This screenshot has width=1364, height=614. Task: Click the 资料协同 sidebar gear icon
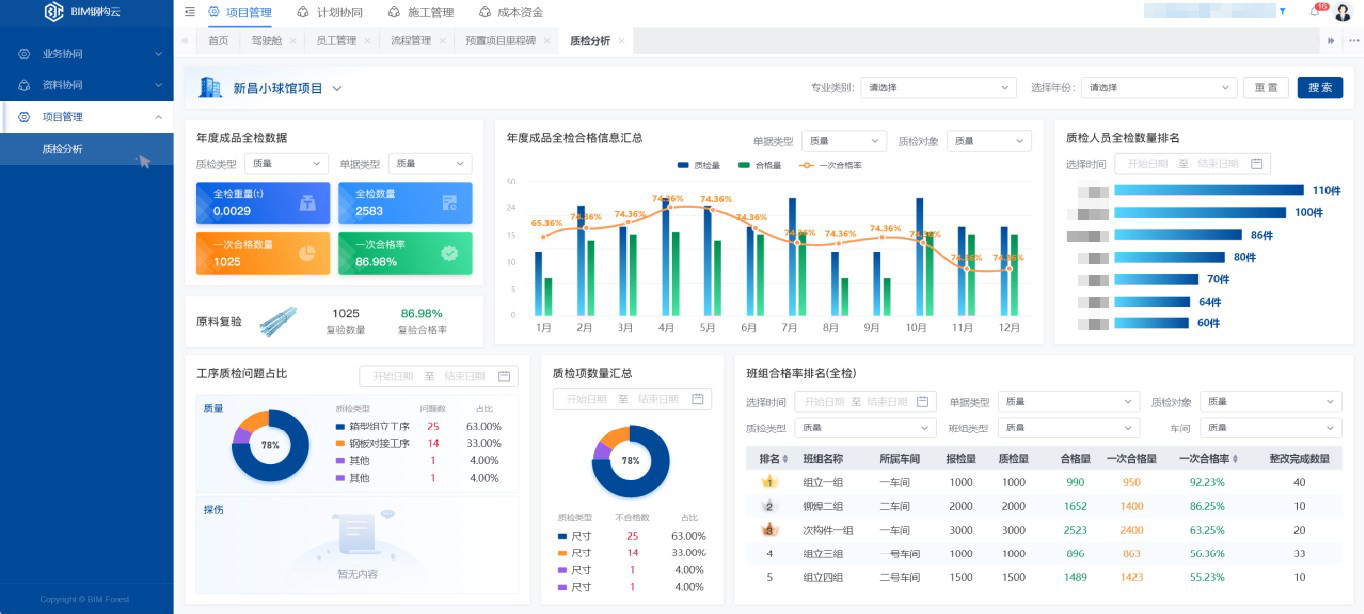click(x=24, y=85)
